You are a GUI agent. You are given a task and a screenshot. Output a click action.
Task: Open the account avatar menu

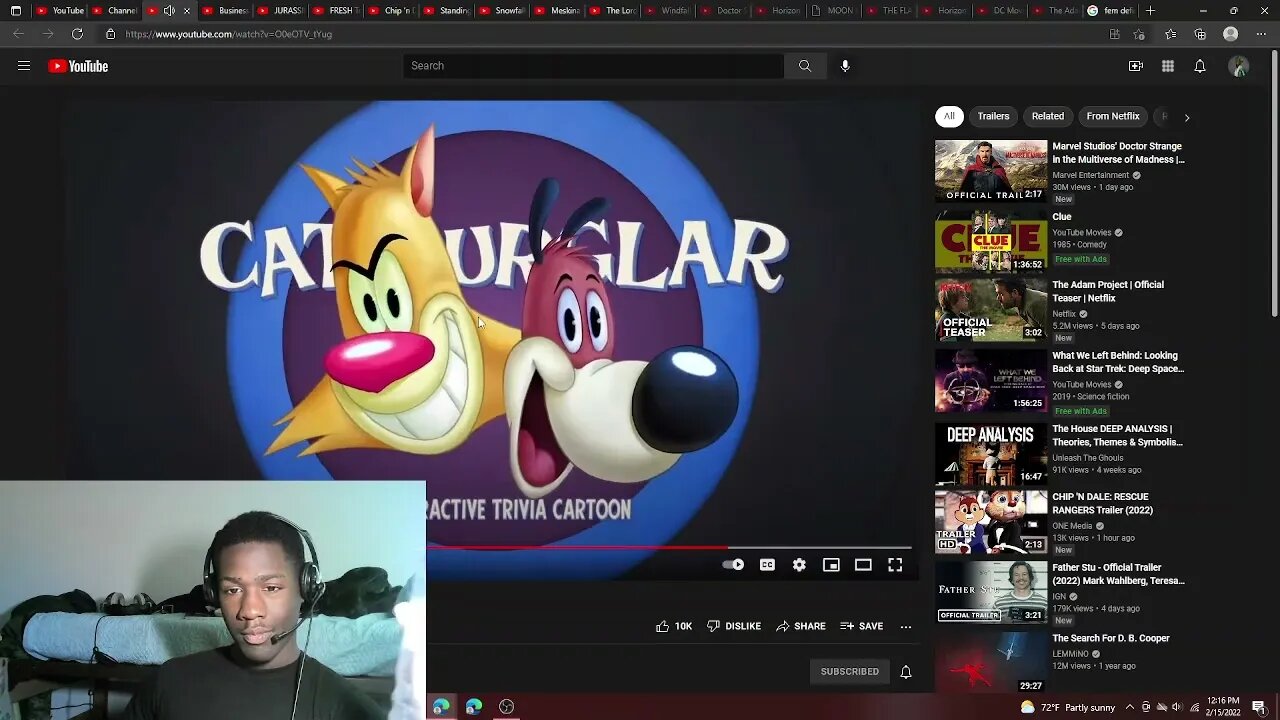1239,66
